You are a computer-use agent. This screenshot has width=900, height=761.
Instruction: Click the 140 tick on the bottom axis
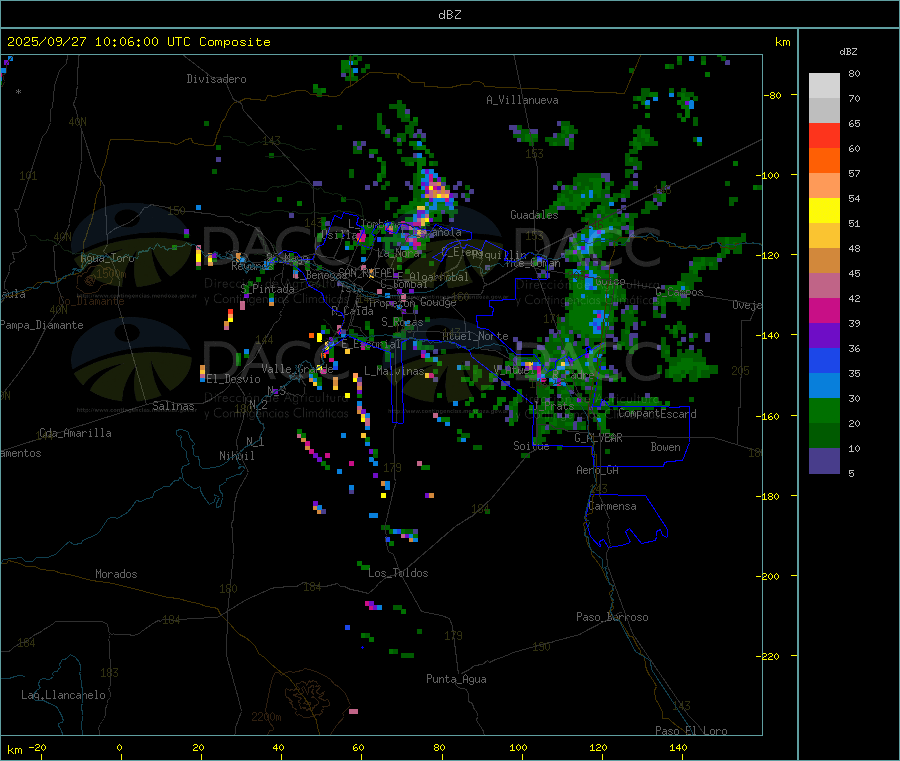click(678, 747)
